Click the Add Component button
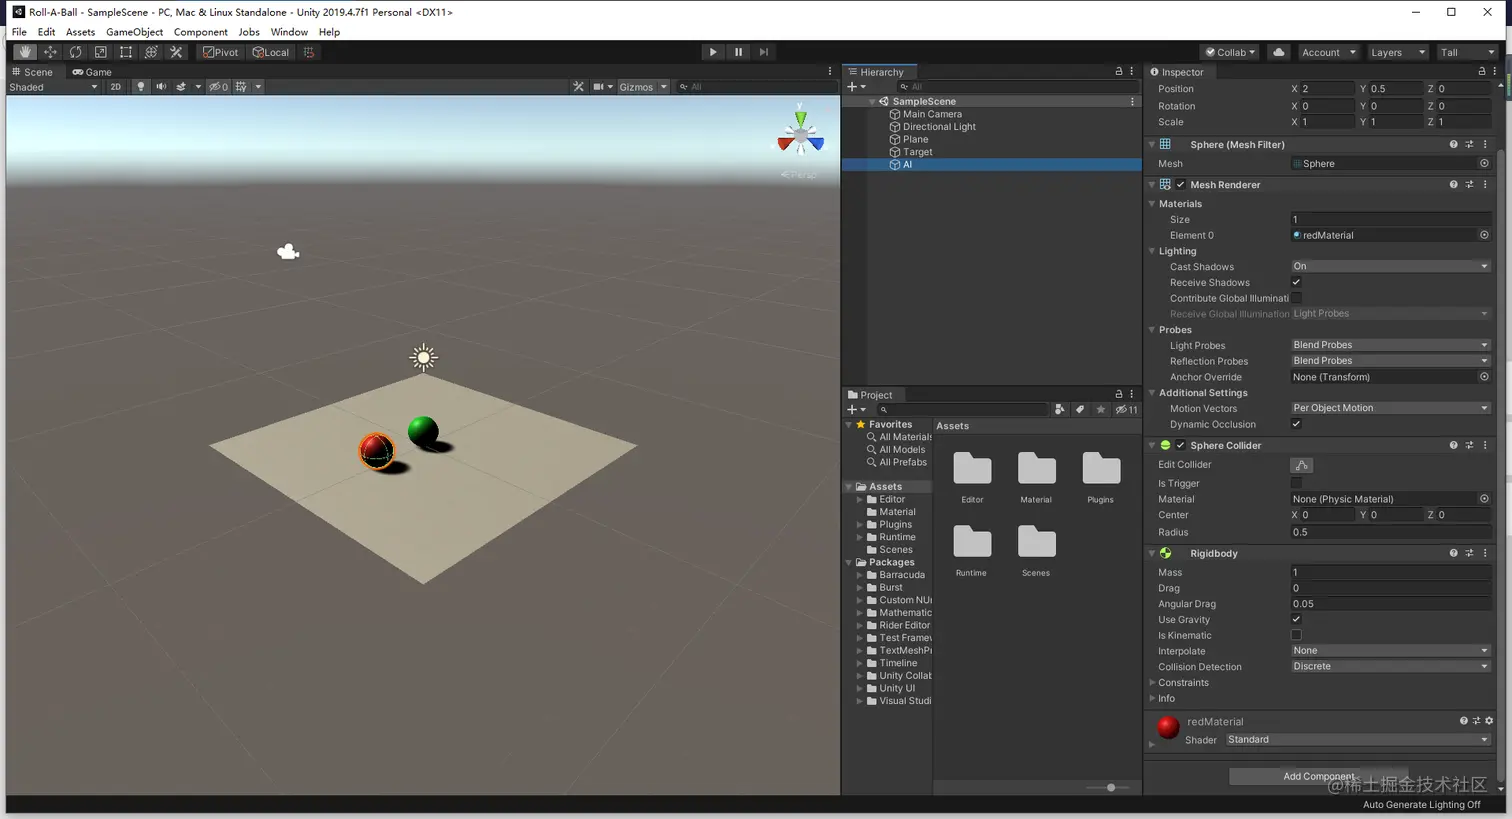This screenshot has height=819, width=1512. point(1319,776)
